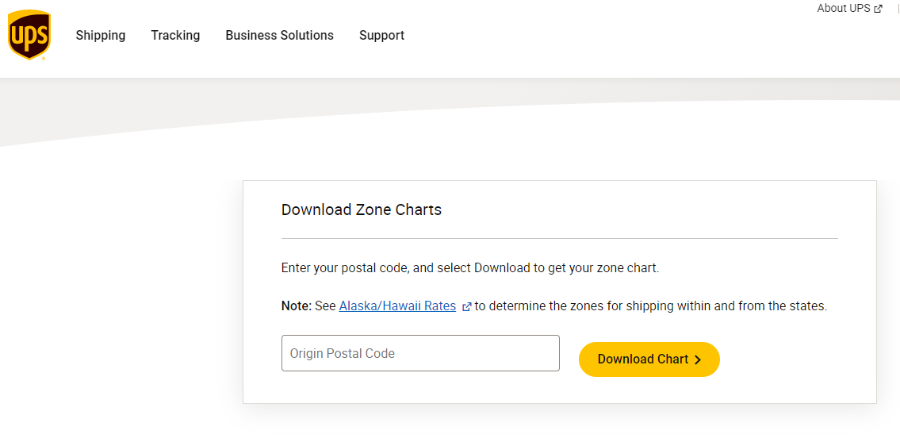The image size is (900, 442).
Task: Click the bold Note: label
Action: [x=296, y=306]
